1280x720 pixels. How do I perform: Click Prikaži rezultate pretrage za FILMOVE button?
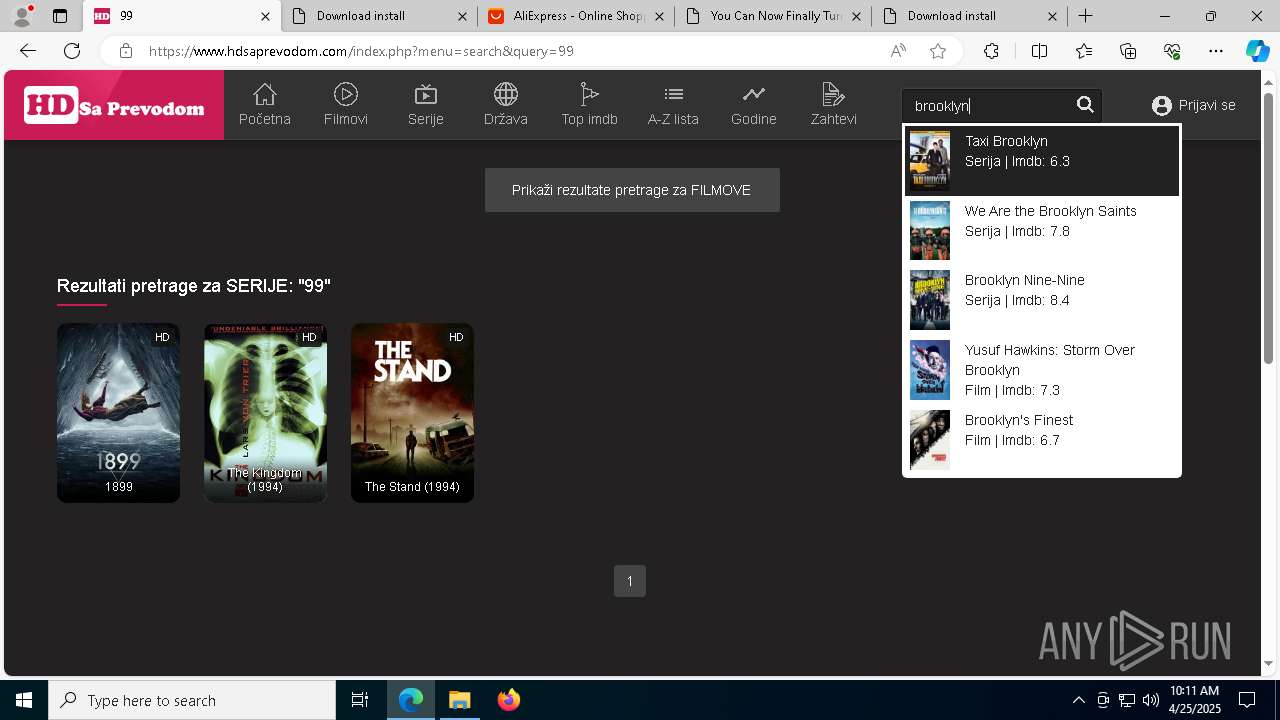[632, 190]
